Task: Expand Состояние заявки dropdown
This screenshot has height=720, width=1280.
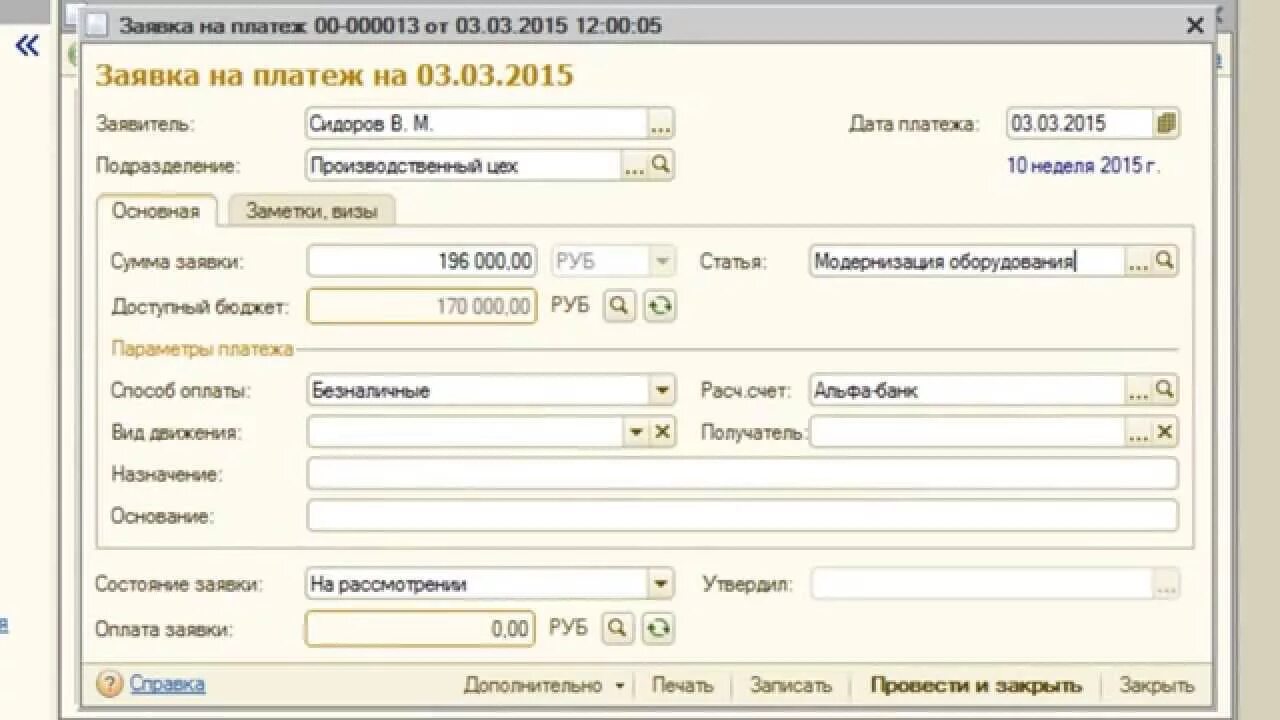Action: (x=661, y=584)
